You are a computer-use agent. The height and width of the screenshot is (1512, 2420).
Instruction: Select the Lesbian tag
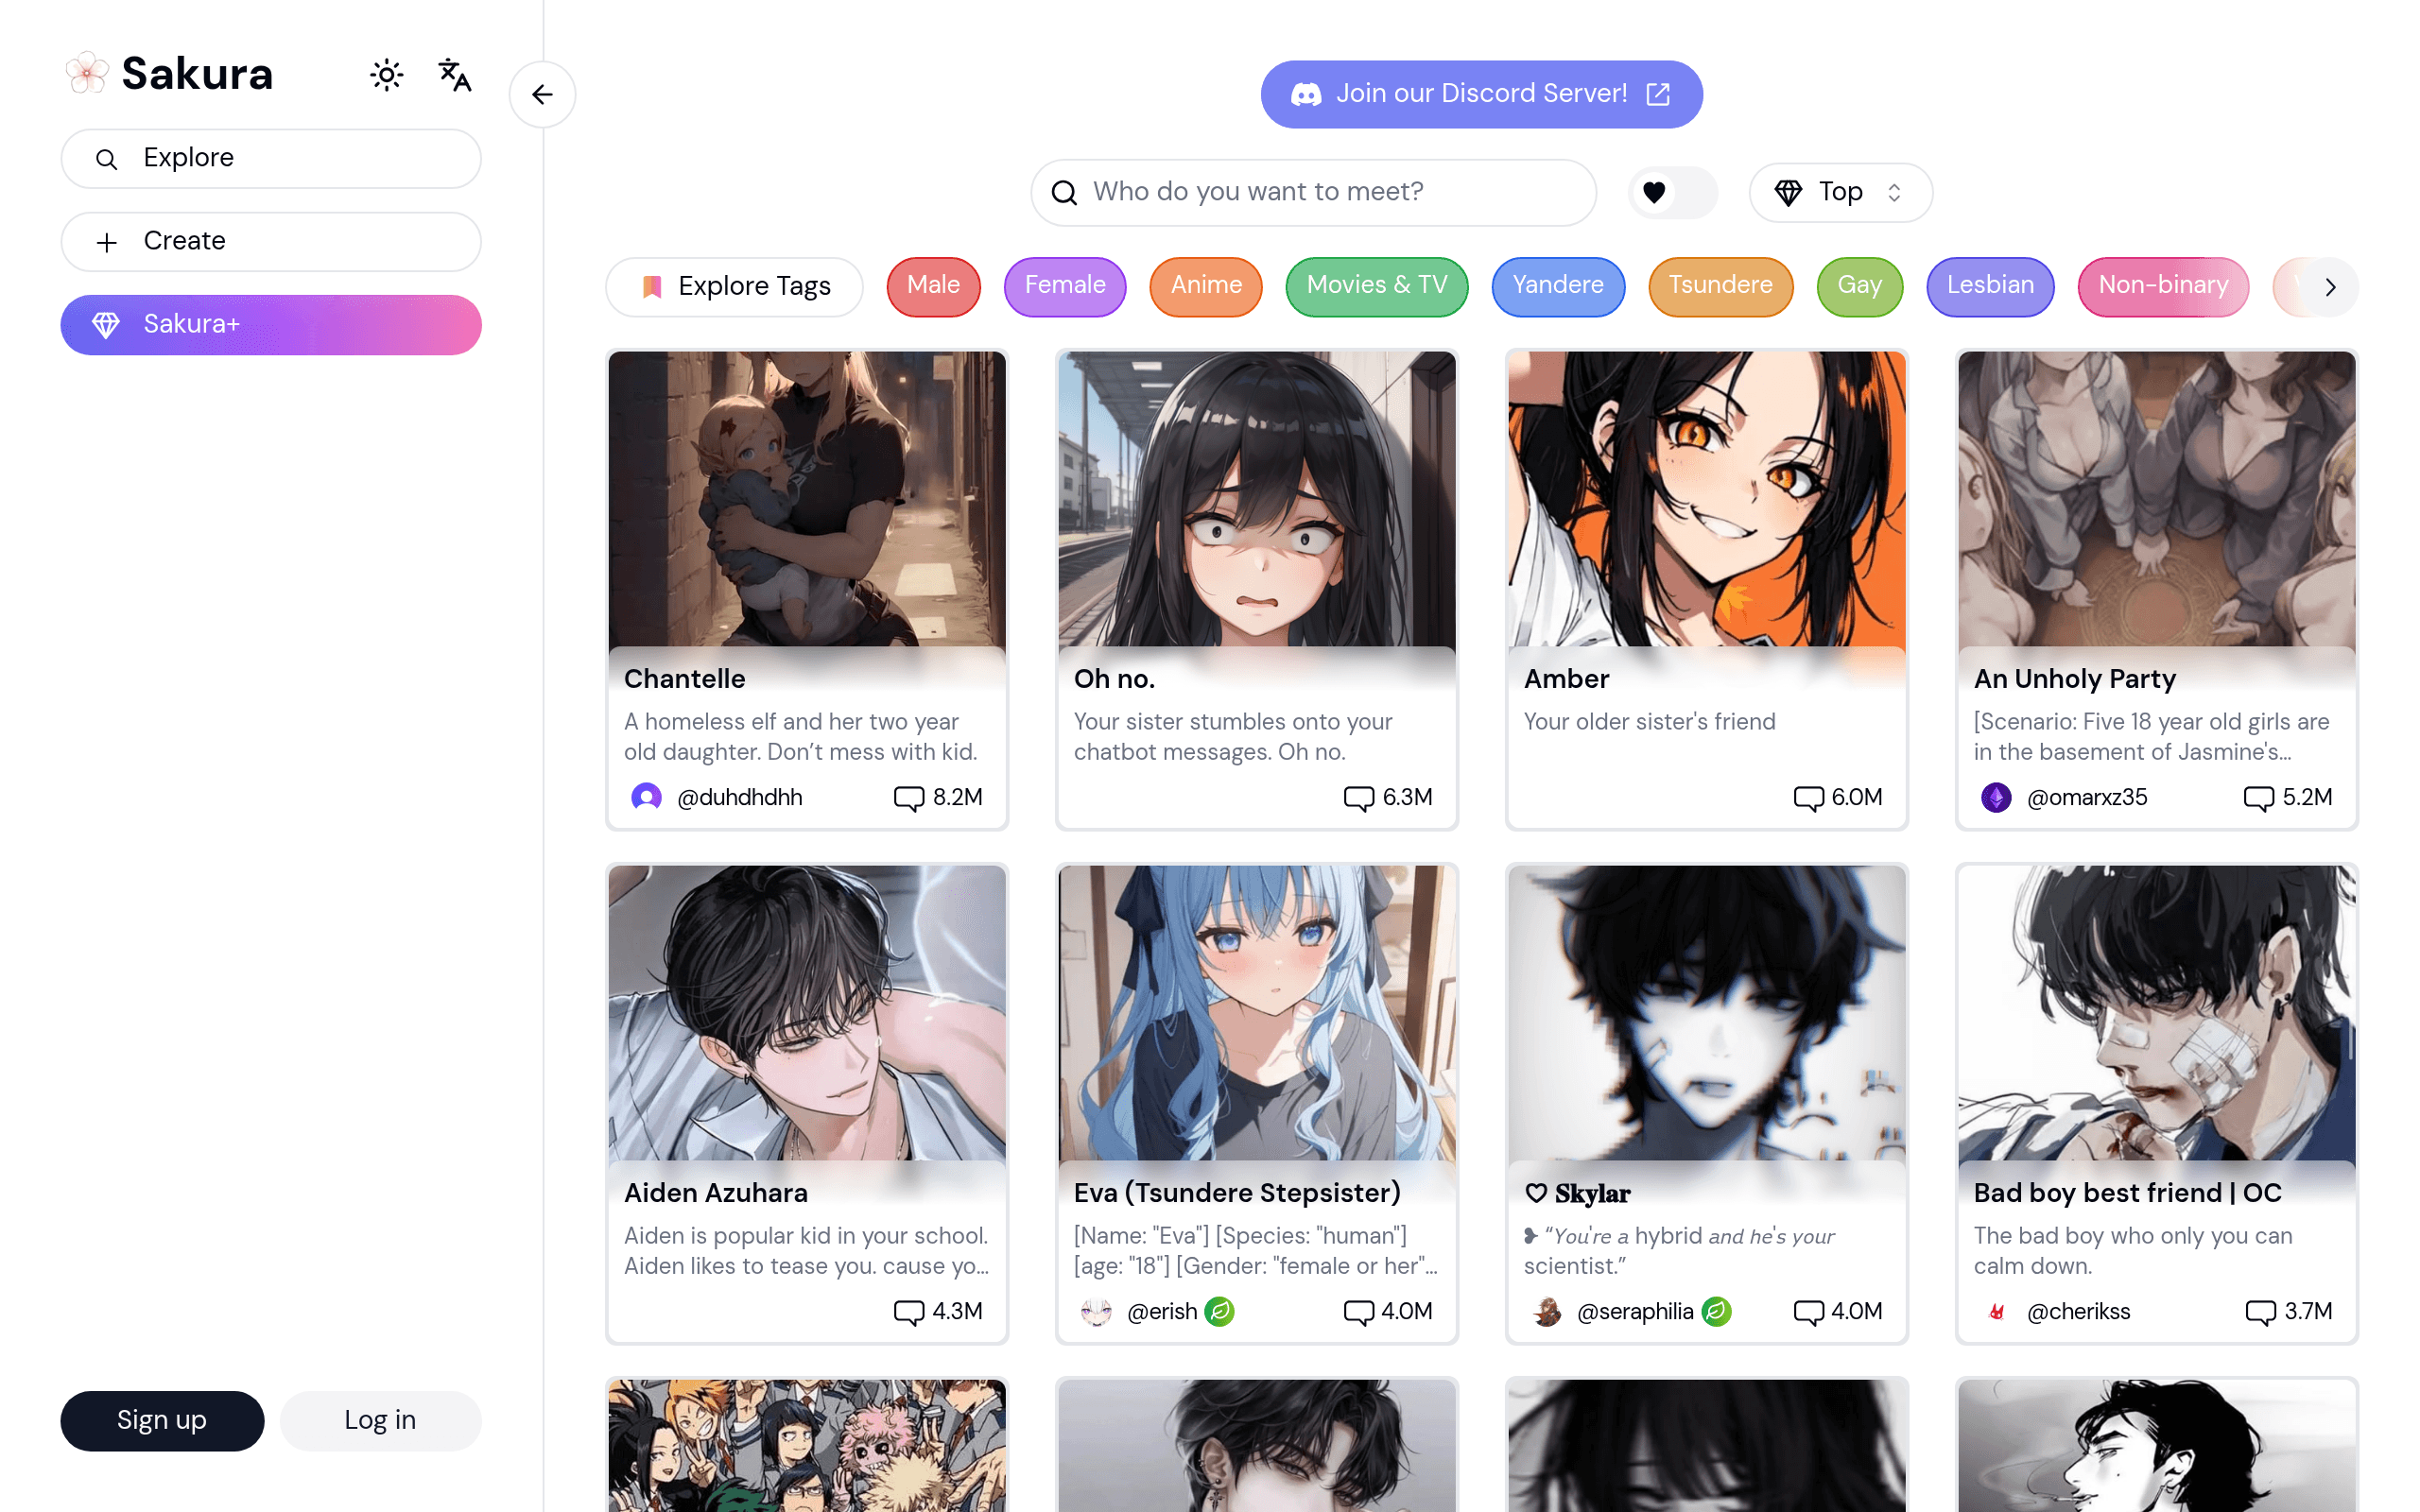click(x=1990, y=287)
